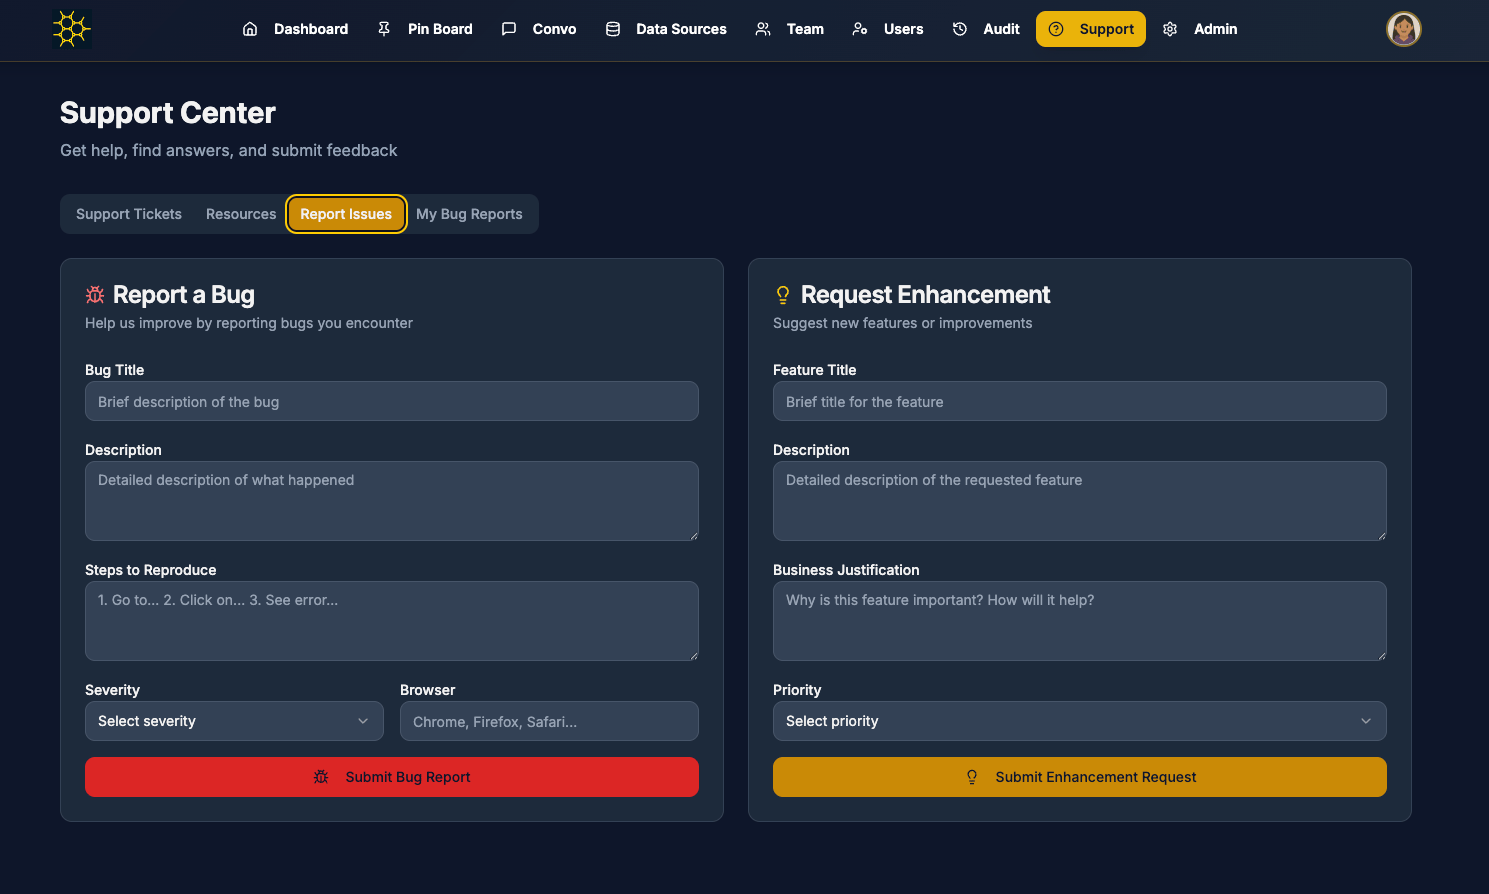1489x894 pixels.
Task: Focus the Feature Title input field
Action: coord(1080,401)
